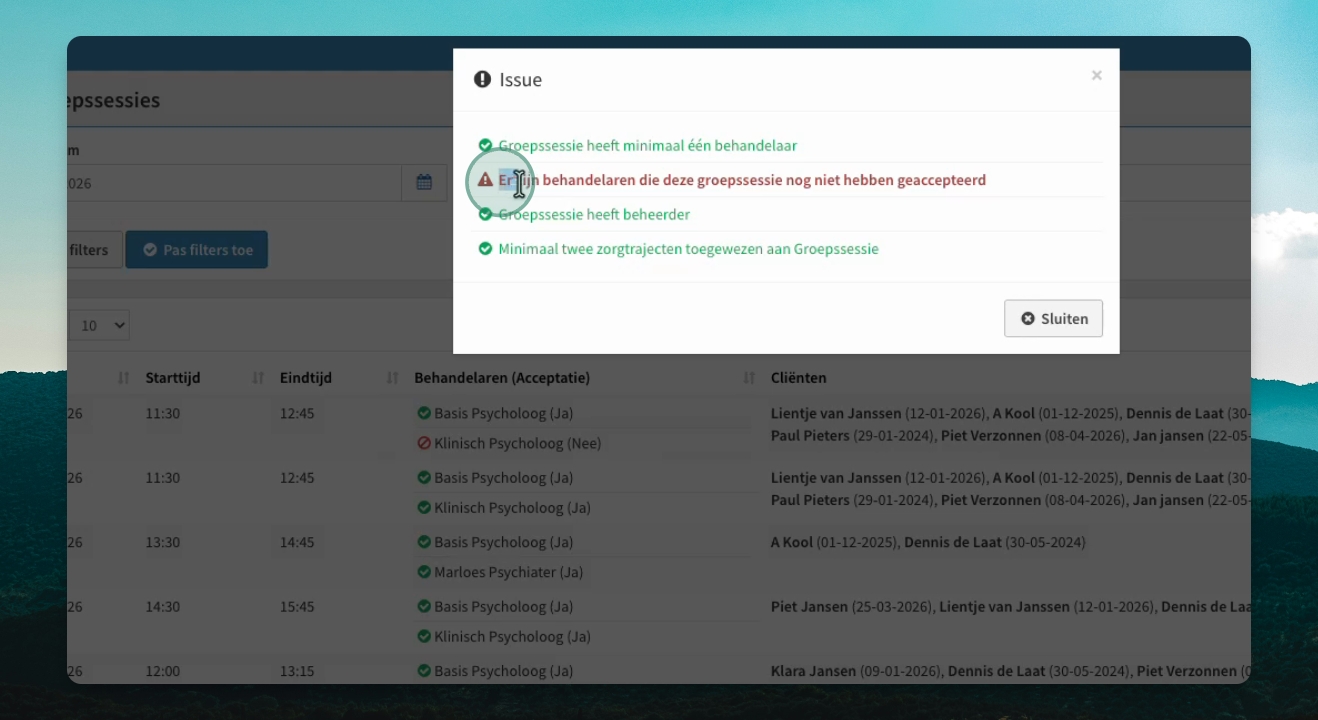The height and width of the screenshot is (720, 1318).
Task: Click the Starttijd column header label
Action: (x=173, y=378)
